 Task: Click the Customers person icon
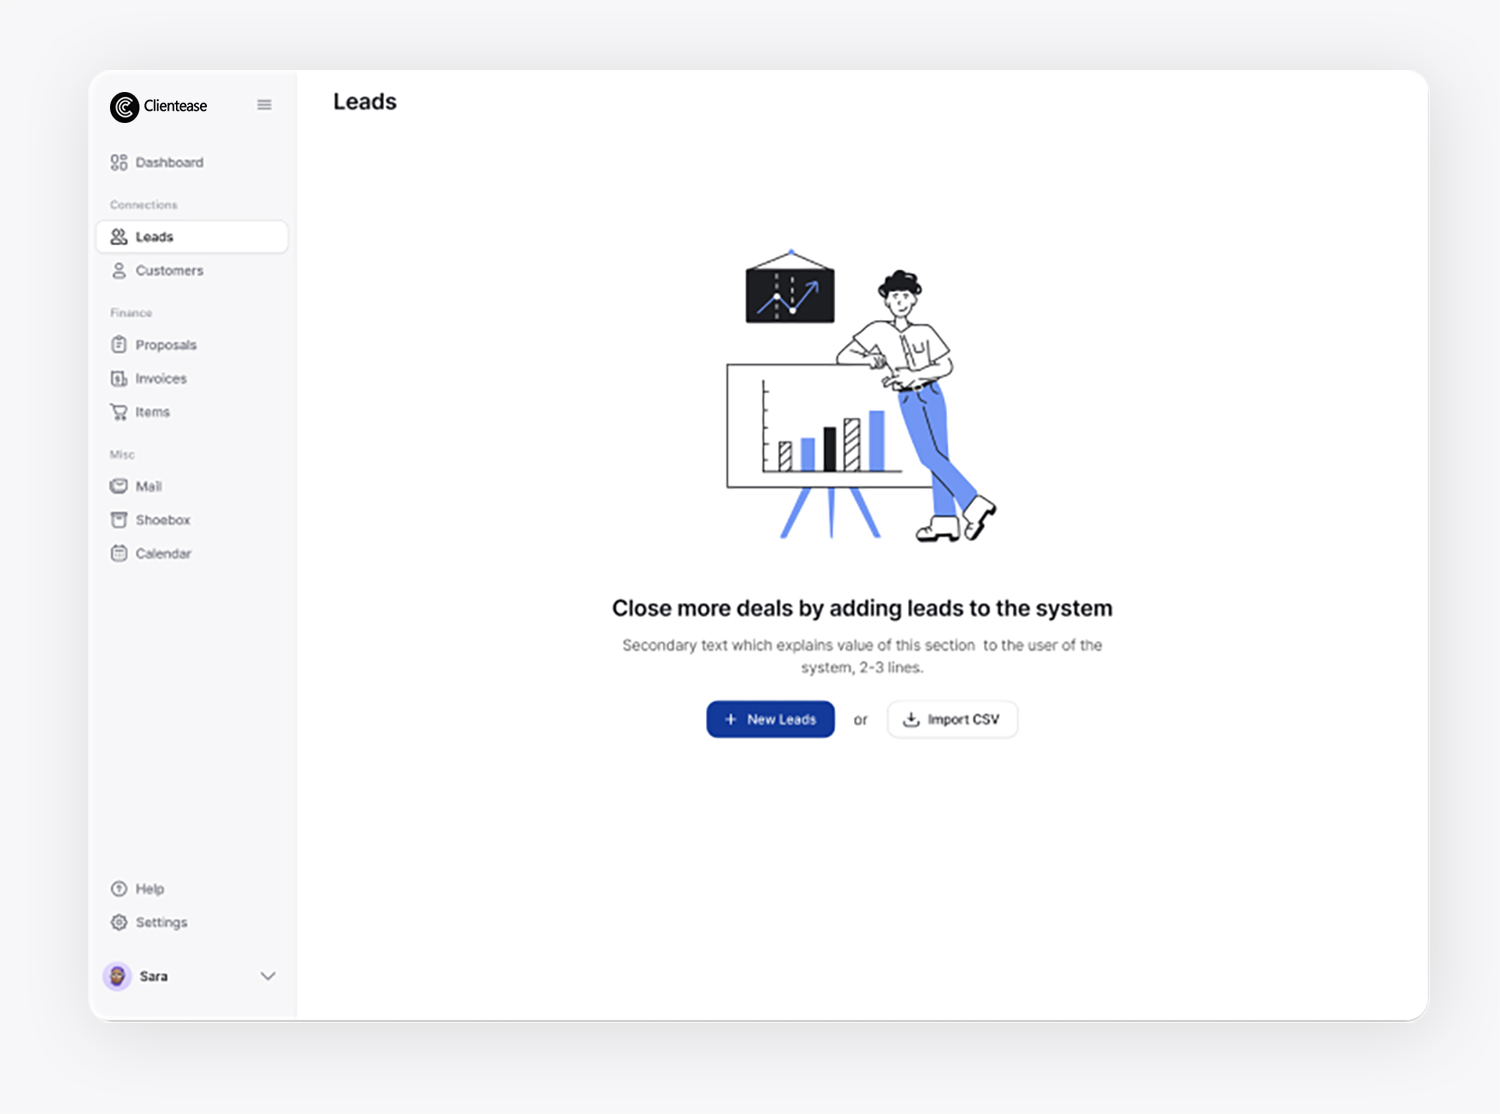(x=119, y=271)
